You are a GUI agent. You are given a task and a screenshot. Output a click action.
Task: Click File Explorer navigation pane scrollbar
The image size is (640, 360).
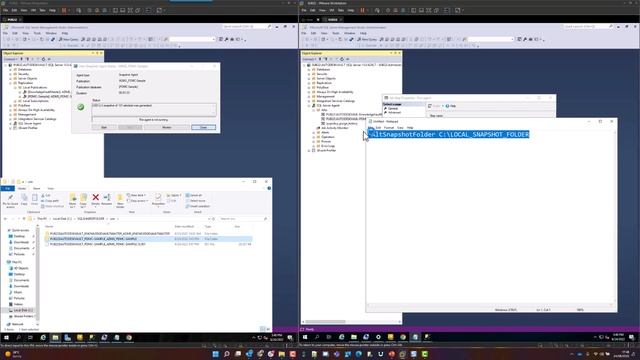(x=38, y=273)
